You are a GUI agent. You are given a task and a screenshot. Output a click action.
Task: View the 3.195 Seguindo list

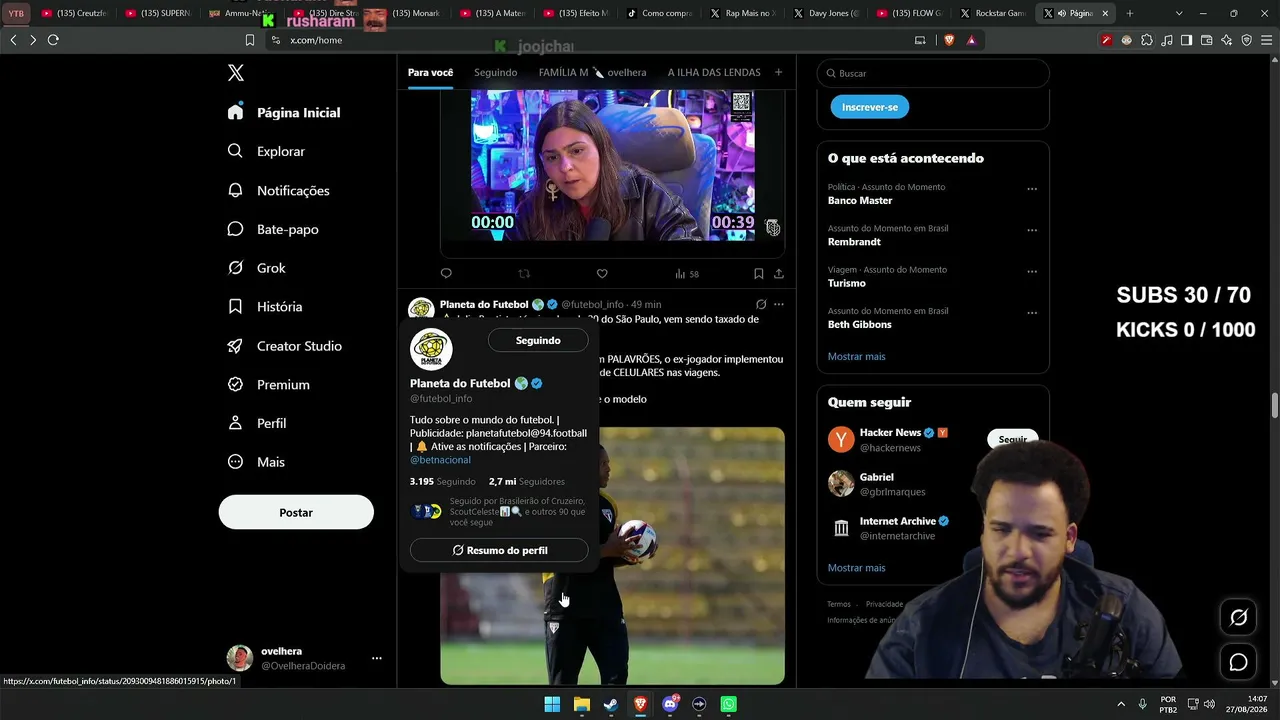click(442, 481)
